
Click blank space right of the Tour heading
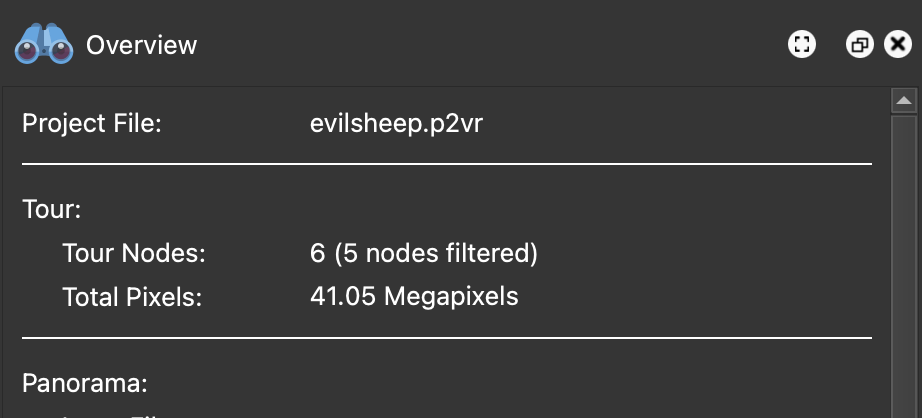coord(450,211)
